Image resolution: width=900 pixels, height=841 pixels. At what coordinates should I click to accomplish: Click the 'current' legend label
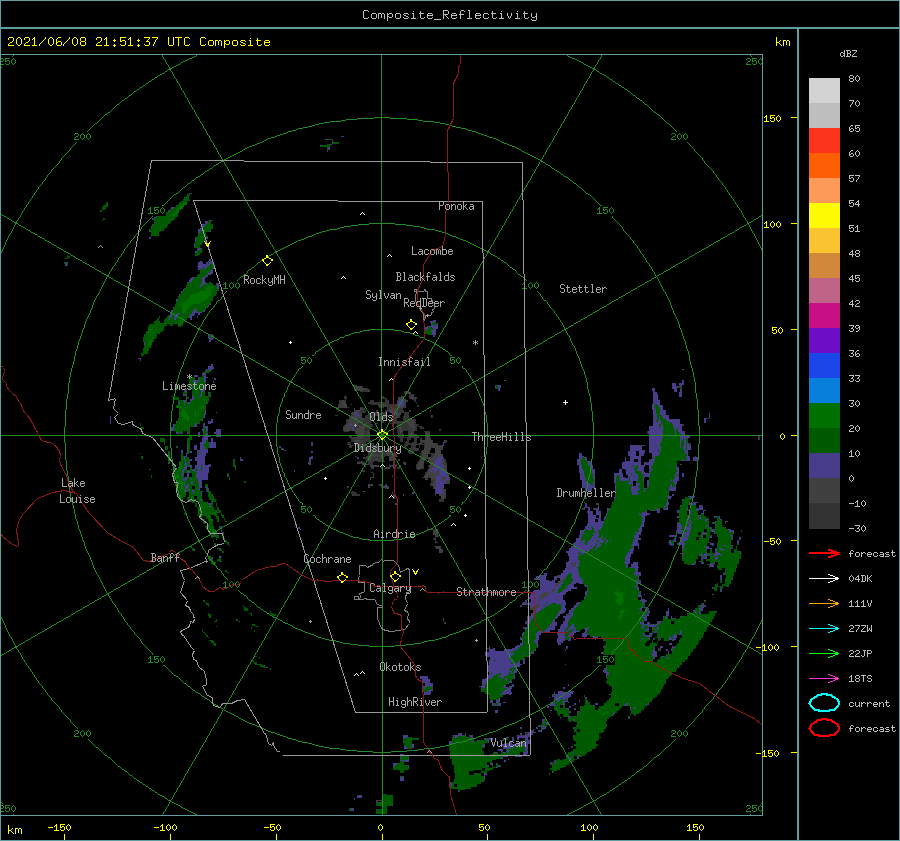869,704
